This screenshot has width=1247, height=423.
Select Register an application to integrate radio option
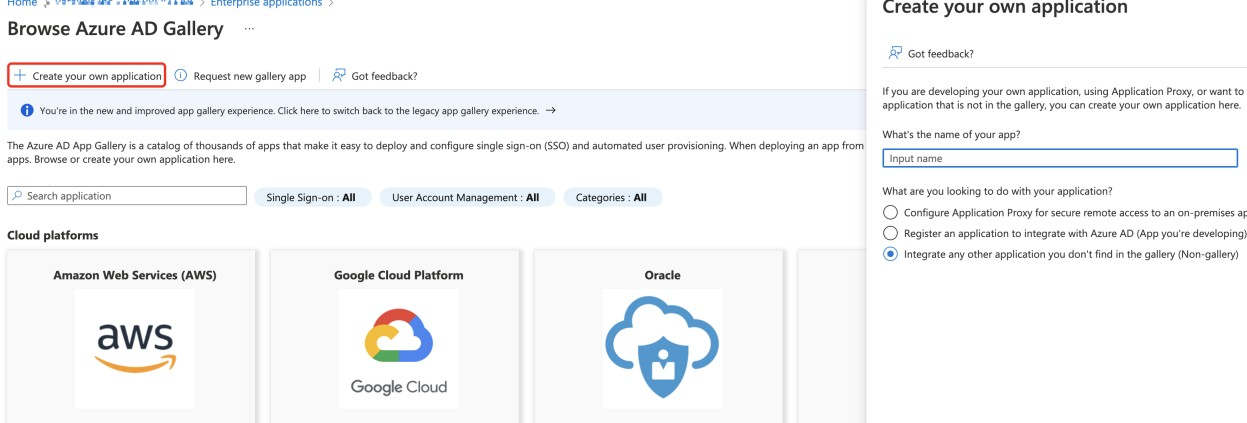tap(890, 233)
